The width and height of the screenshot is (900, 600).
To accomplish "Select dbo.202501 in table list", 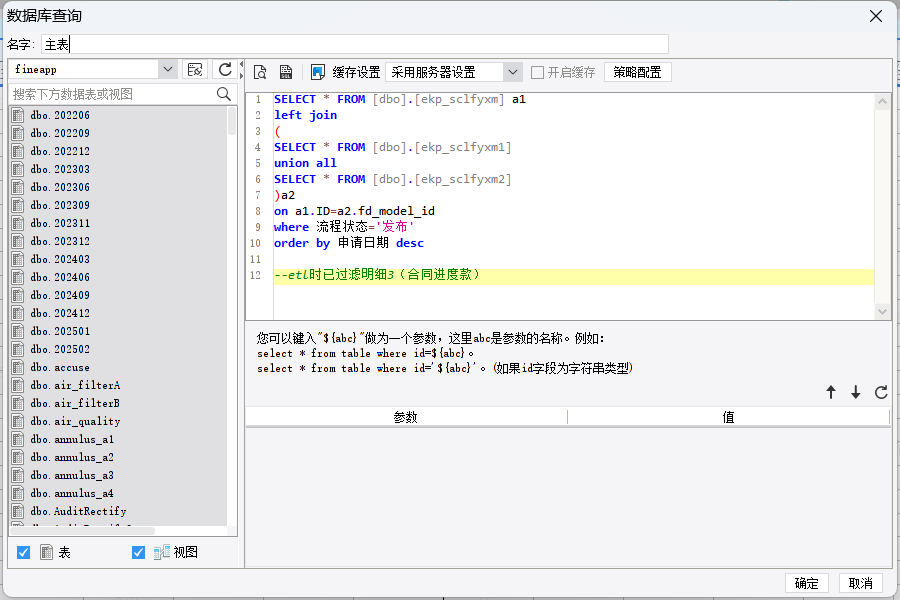I will tap(60, 331).
